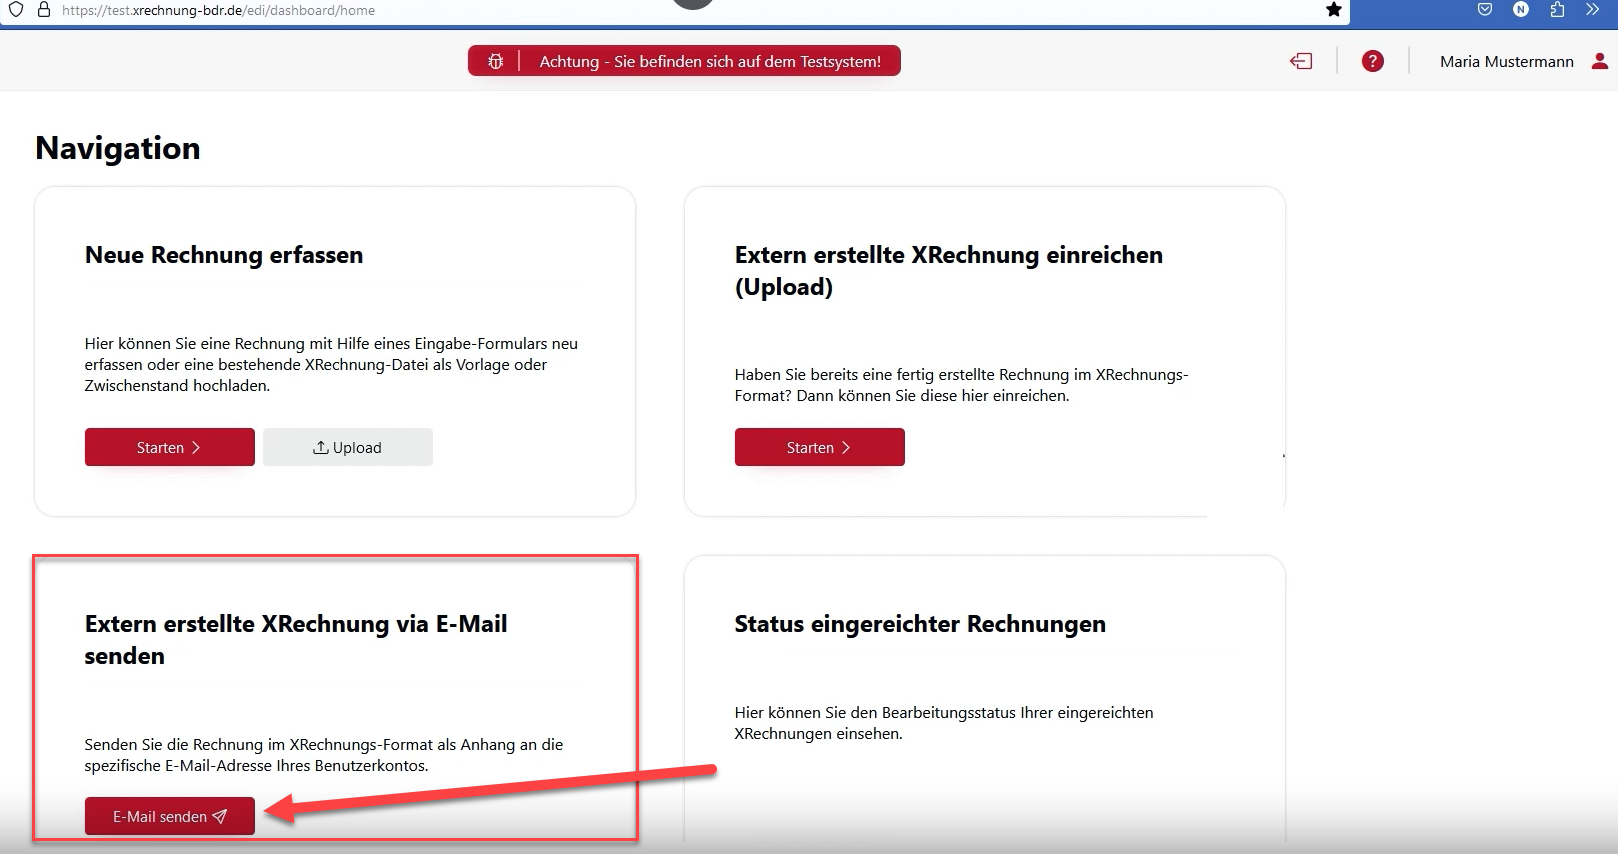Open the Pocket shield icon in the browser toolbar
The height and width of the screenshot is (854, 1618).
[x=1485, y=10]
